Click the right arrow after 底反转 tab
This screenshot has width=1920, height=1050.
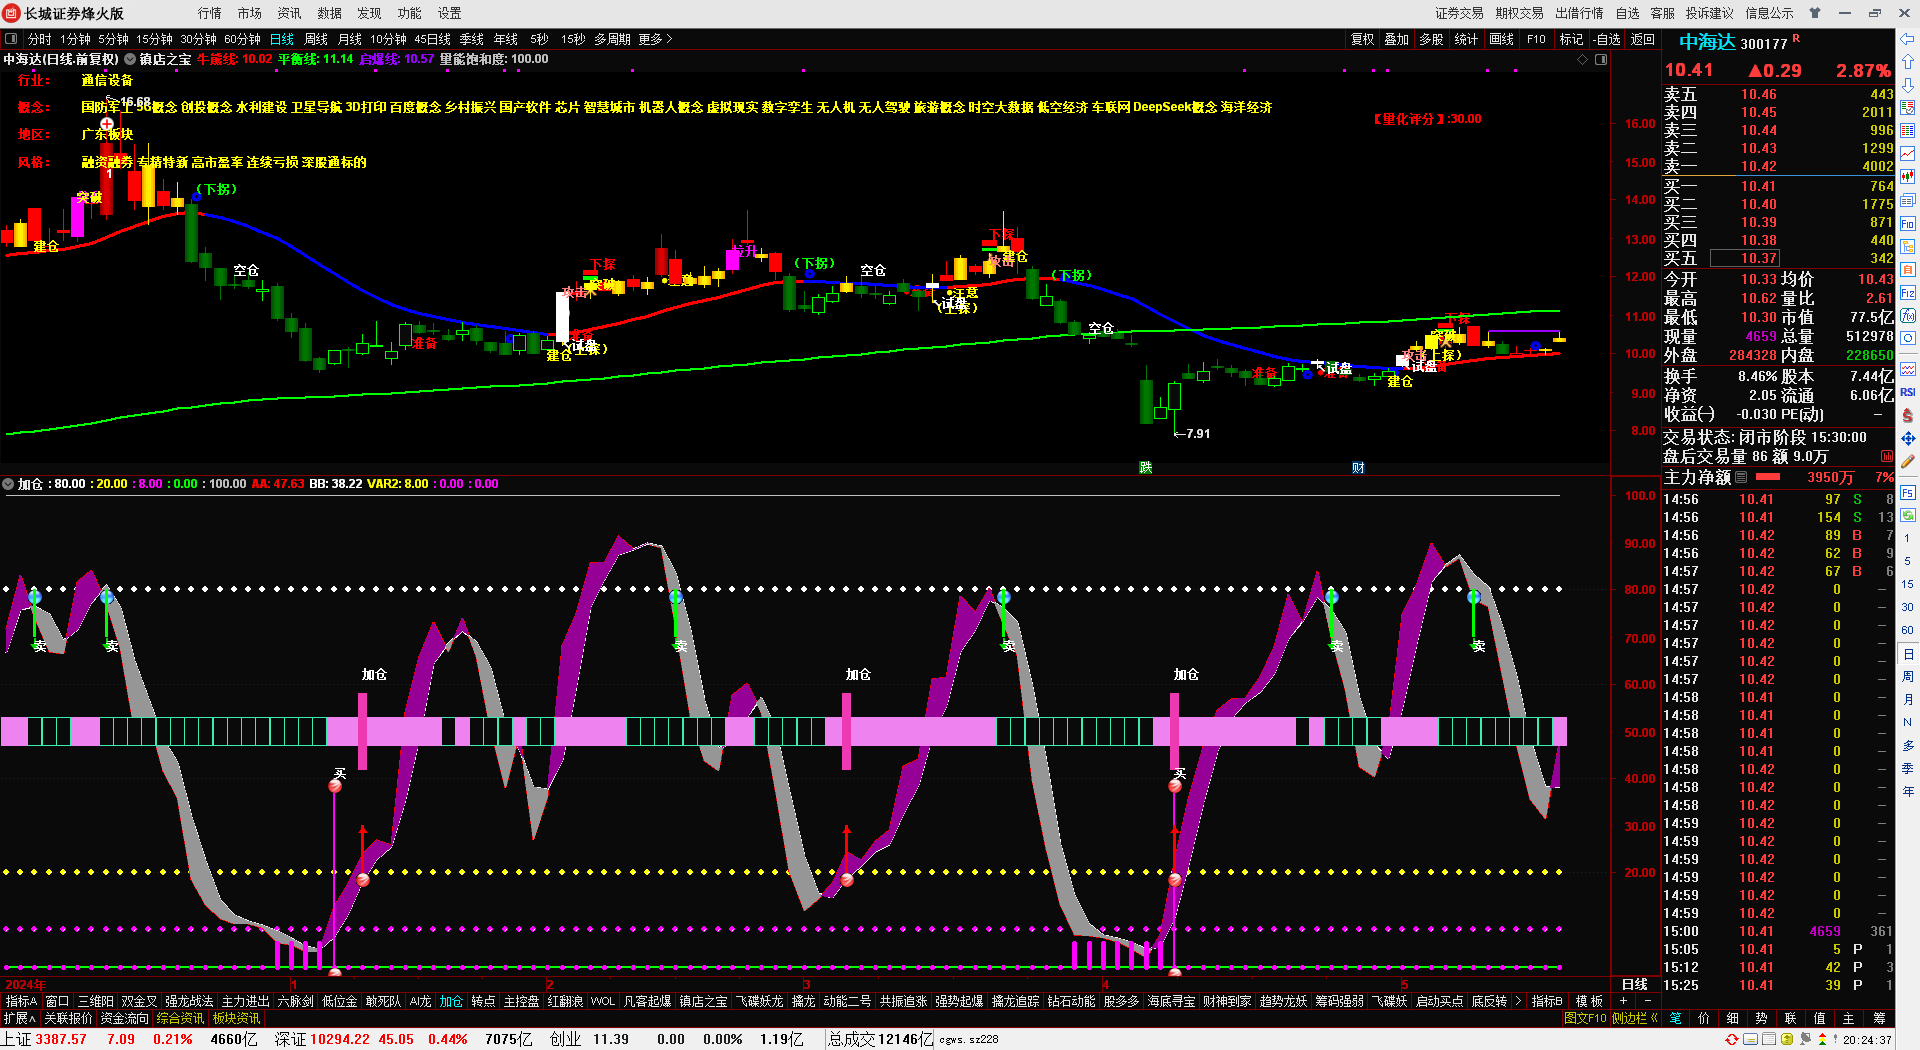[1519, 1001]
